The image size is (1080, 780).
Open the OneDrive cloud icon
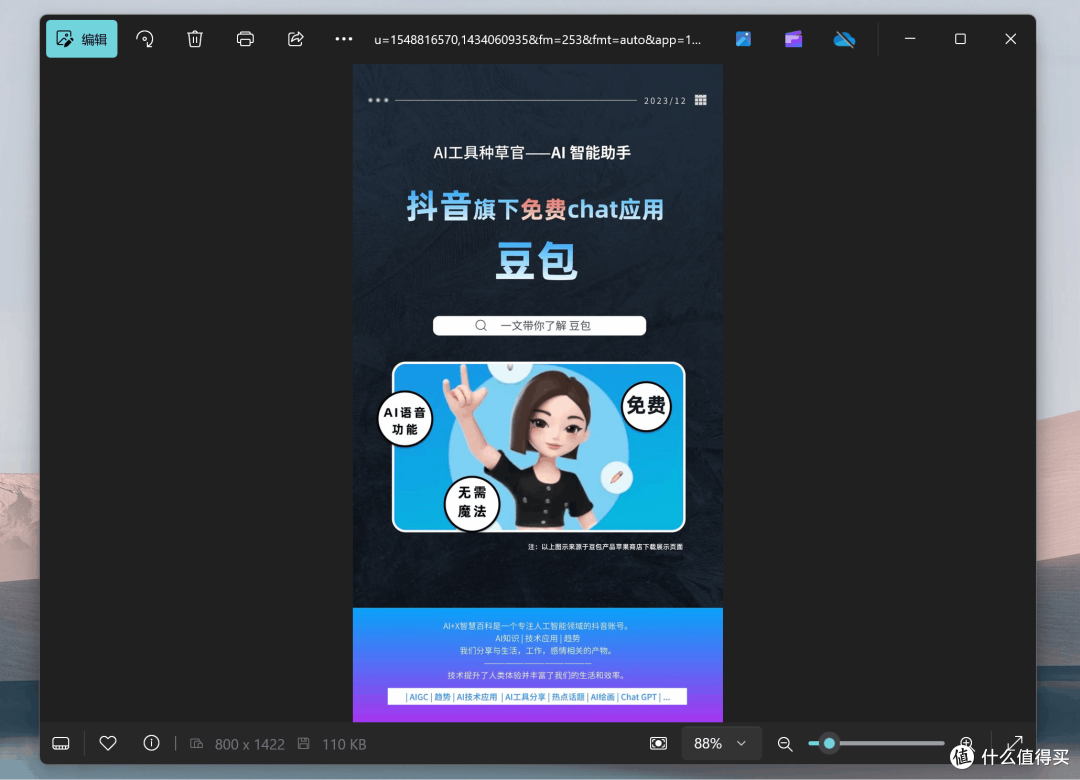coord(844,40)
